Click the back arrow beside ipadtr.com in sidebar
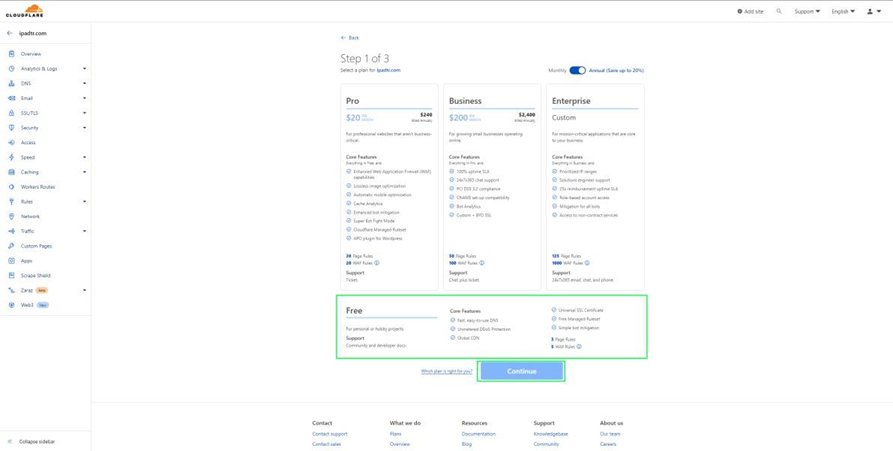 tap(9, 33)
